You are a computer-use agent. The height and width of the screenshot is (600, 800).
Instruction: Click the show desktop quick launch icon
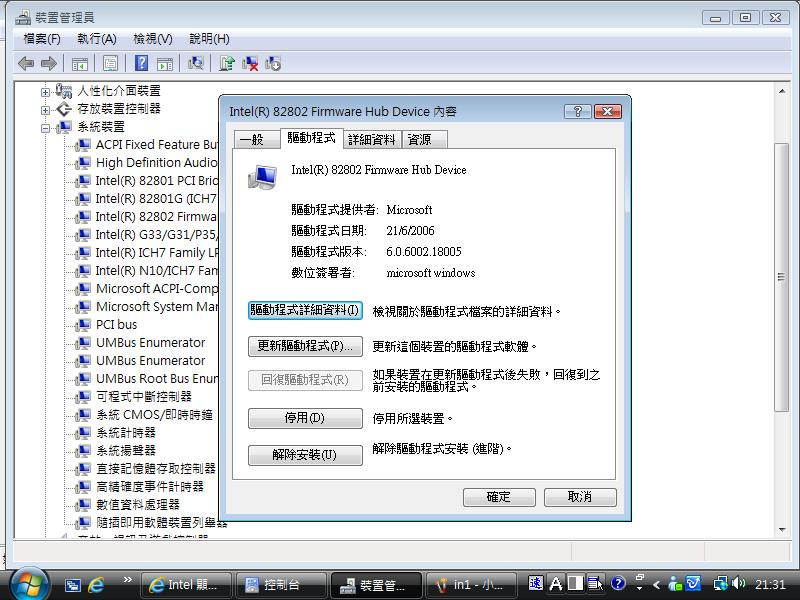[72, 585]
